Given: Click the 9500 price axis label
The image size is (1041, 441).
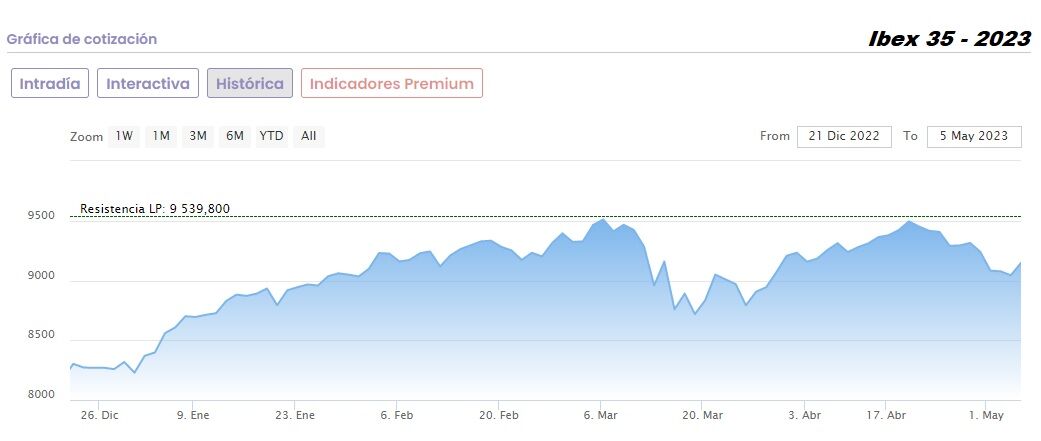Looking at the screenshot, I should 41,216.
